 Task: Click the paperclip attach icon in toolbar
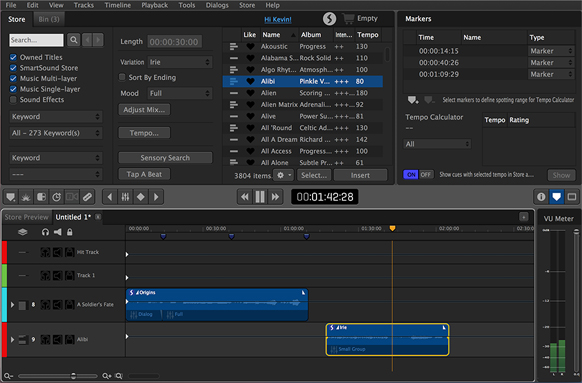point(87,197)
